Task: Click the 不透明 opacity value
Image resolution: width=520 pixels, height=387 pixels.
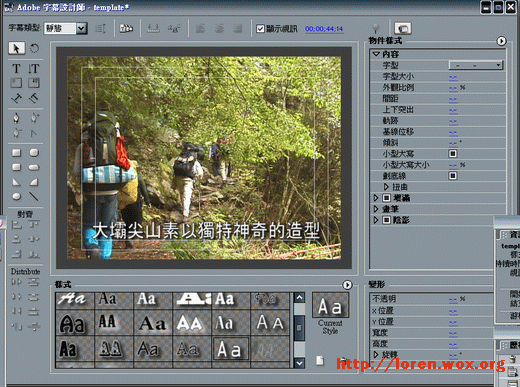Action: pyautogui.click(x=453, y=299)
